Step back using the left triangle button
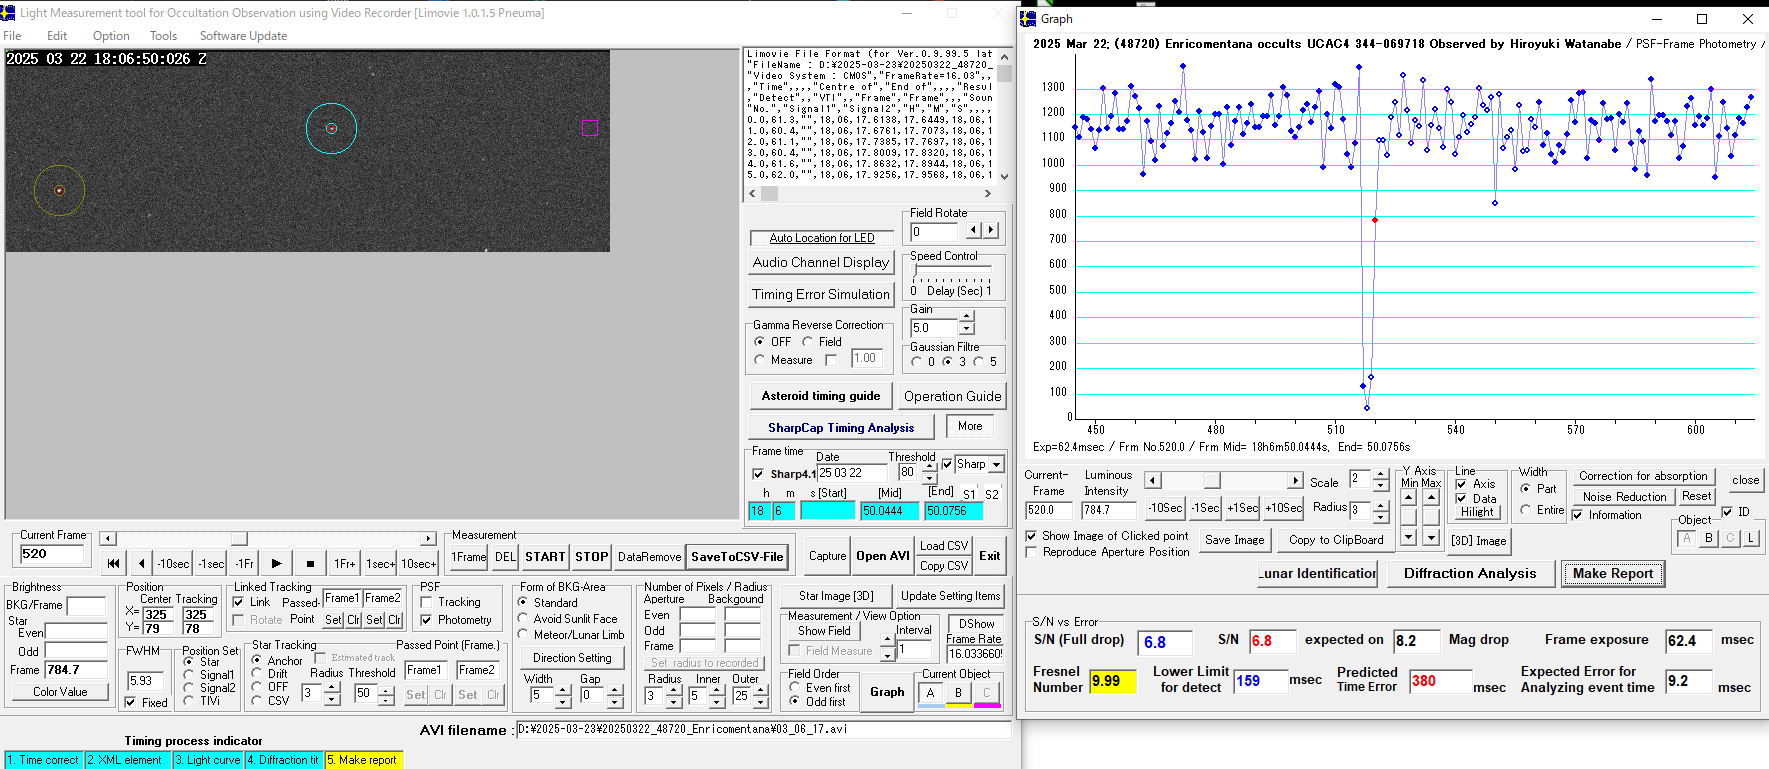 click(142, 564)
